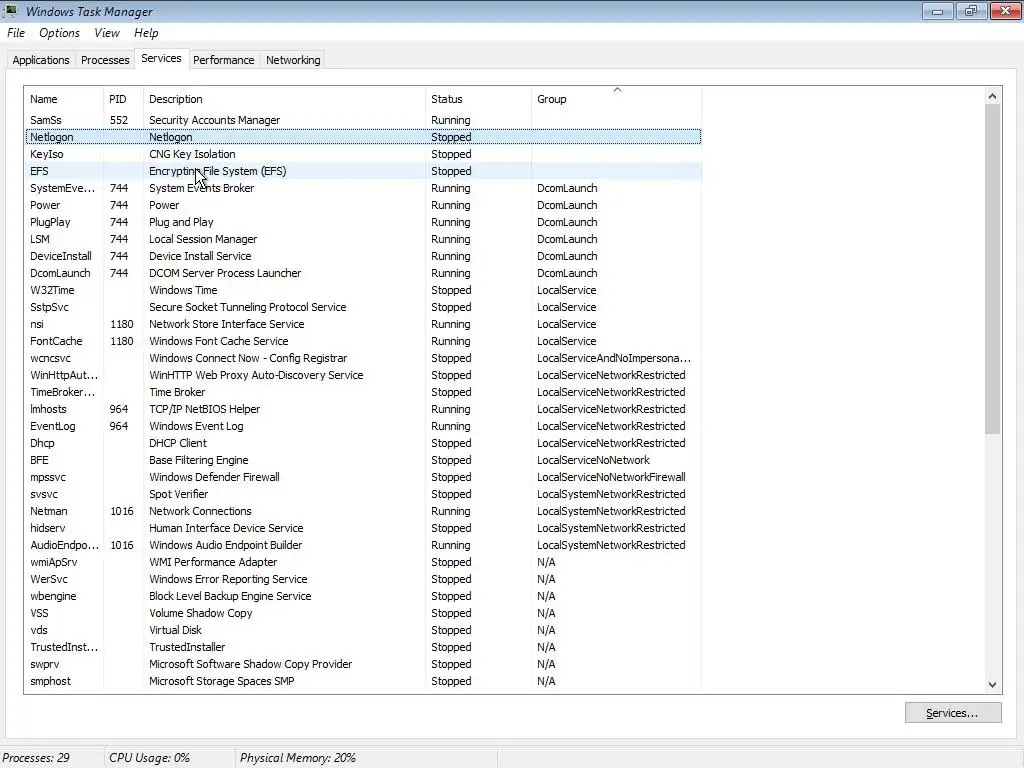Select the VSS service row
1024x768 pixels.
coord(363,613)
